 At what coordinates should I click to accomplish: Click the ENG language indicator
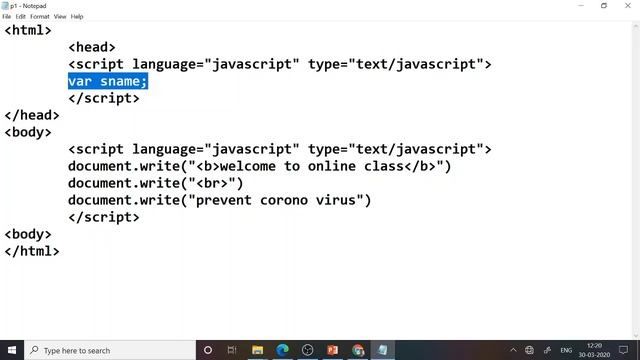566,350
